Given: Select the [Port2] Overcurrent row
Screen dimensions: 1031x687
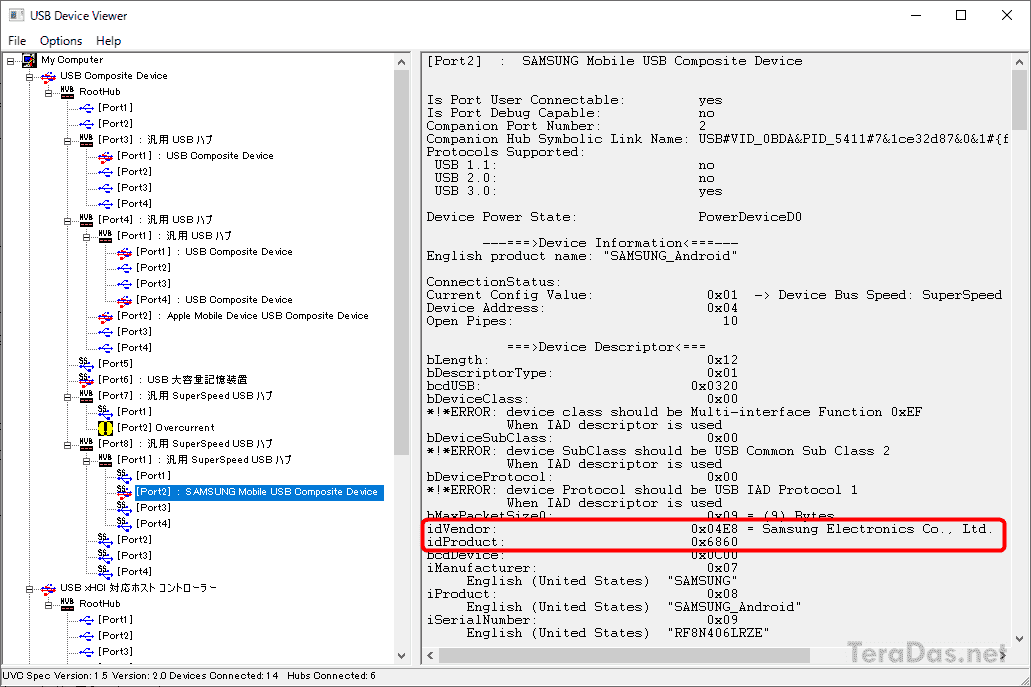Looking at the screenshot, I should tap(166, 428).
